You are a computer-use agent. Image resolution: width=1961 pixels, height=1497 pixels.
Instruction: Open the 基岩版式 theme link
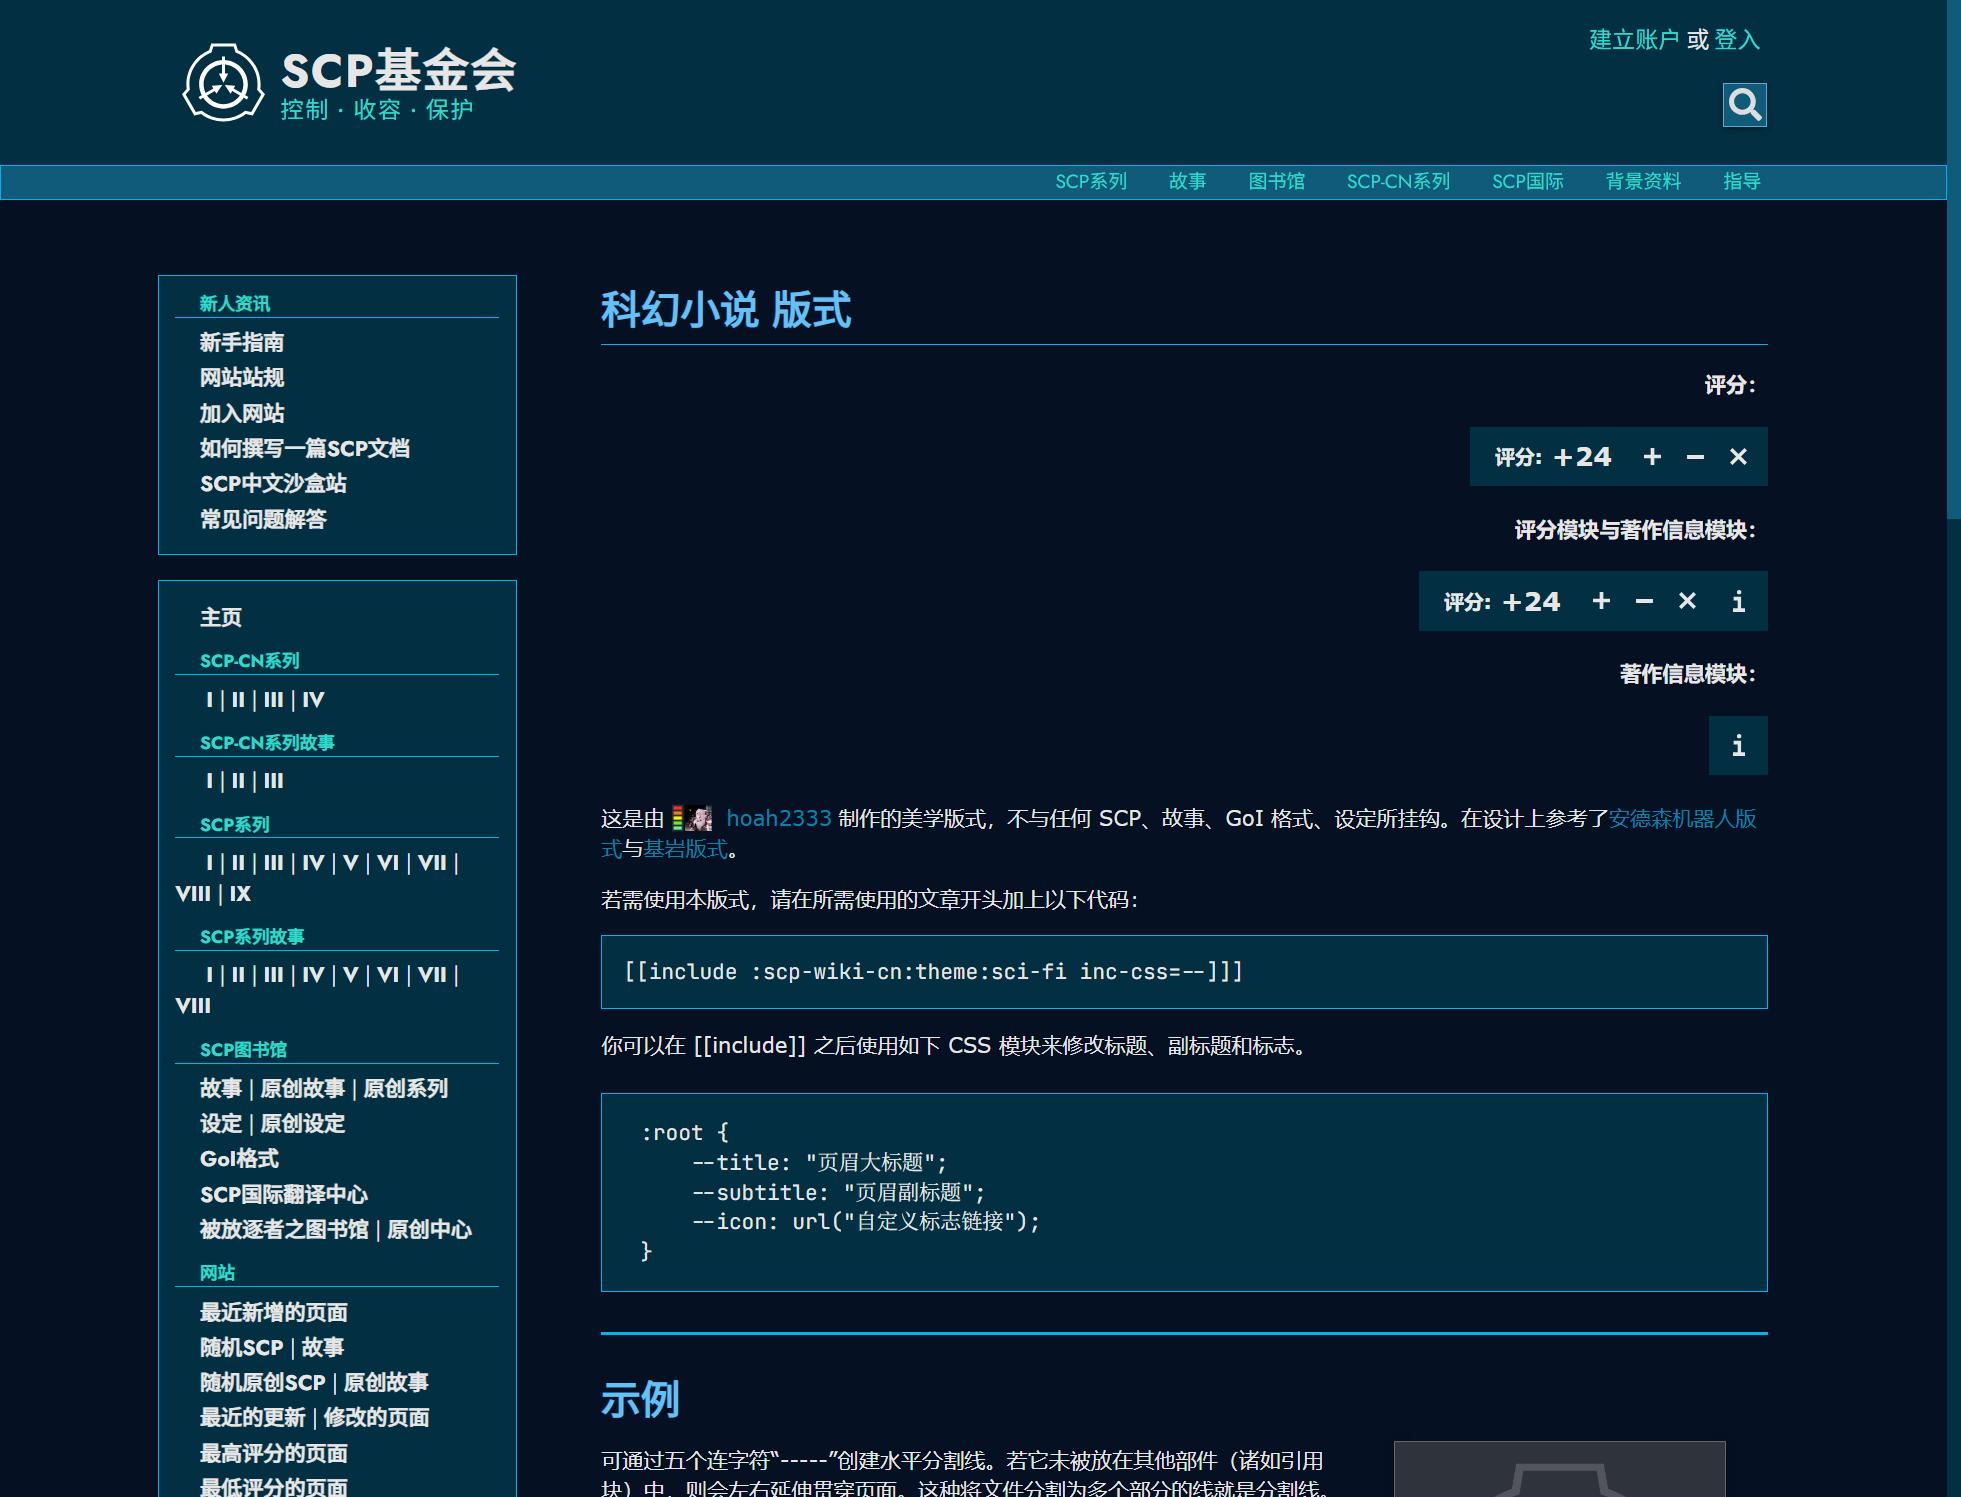point(685,849)
